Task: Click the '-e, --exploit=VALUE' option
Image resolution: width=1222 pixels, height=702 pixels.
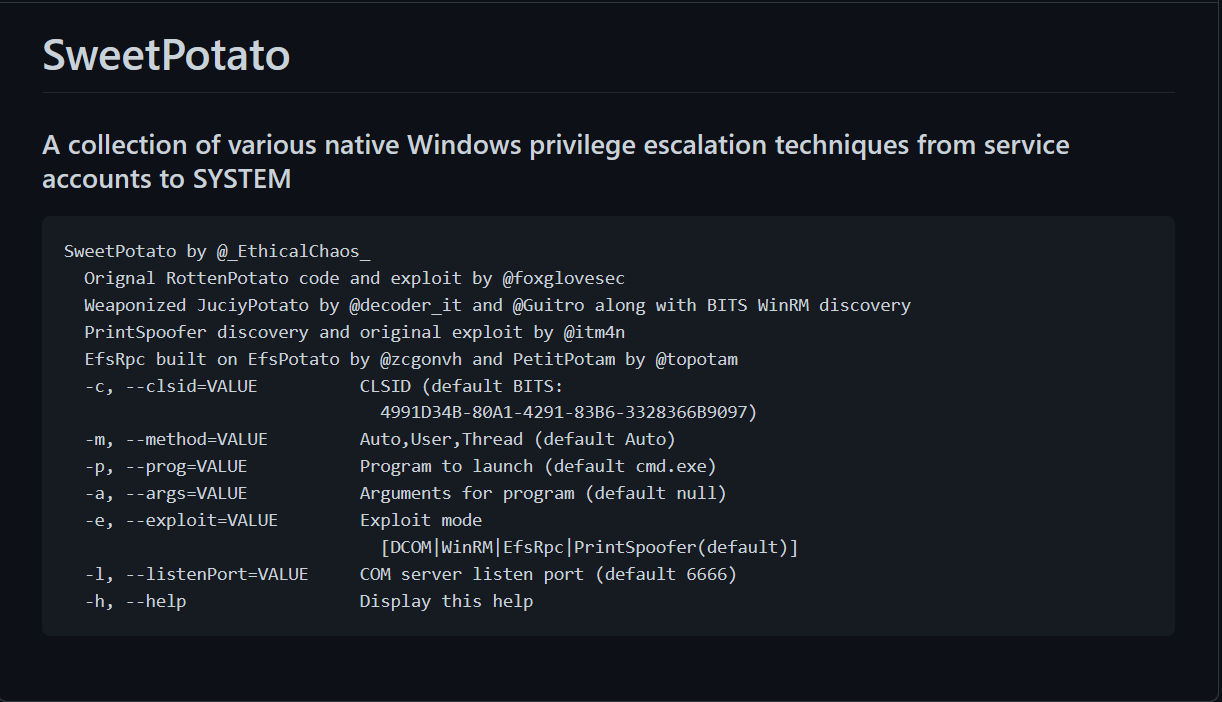Action: point(181,520)
